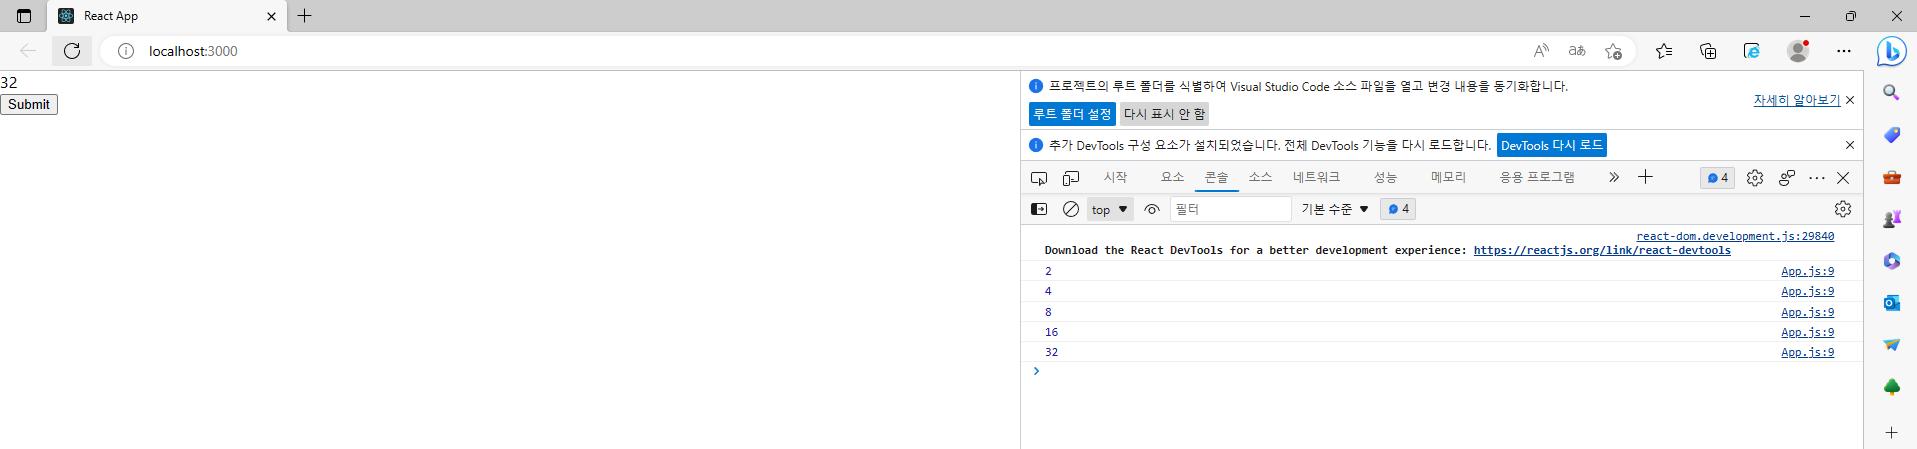Clear the console
1917x449 pixels.
click(1071, 209)
